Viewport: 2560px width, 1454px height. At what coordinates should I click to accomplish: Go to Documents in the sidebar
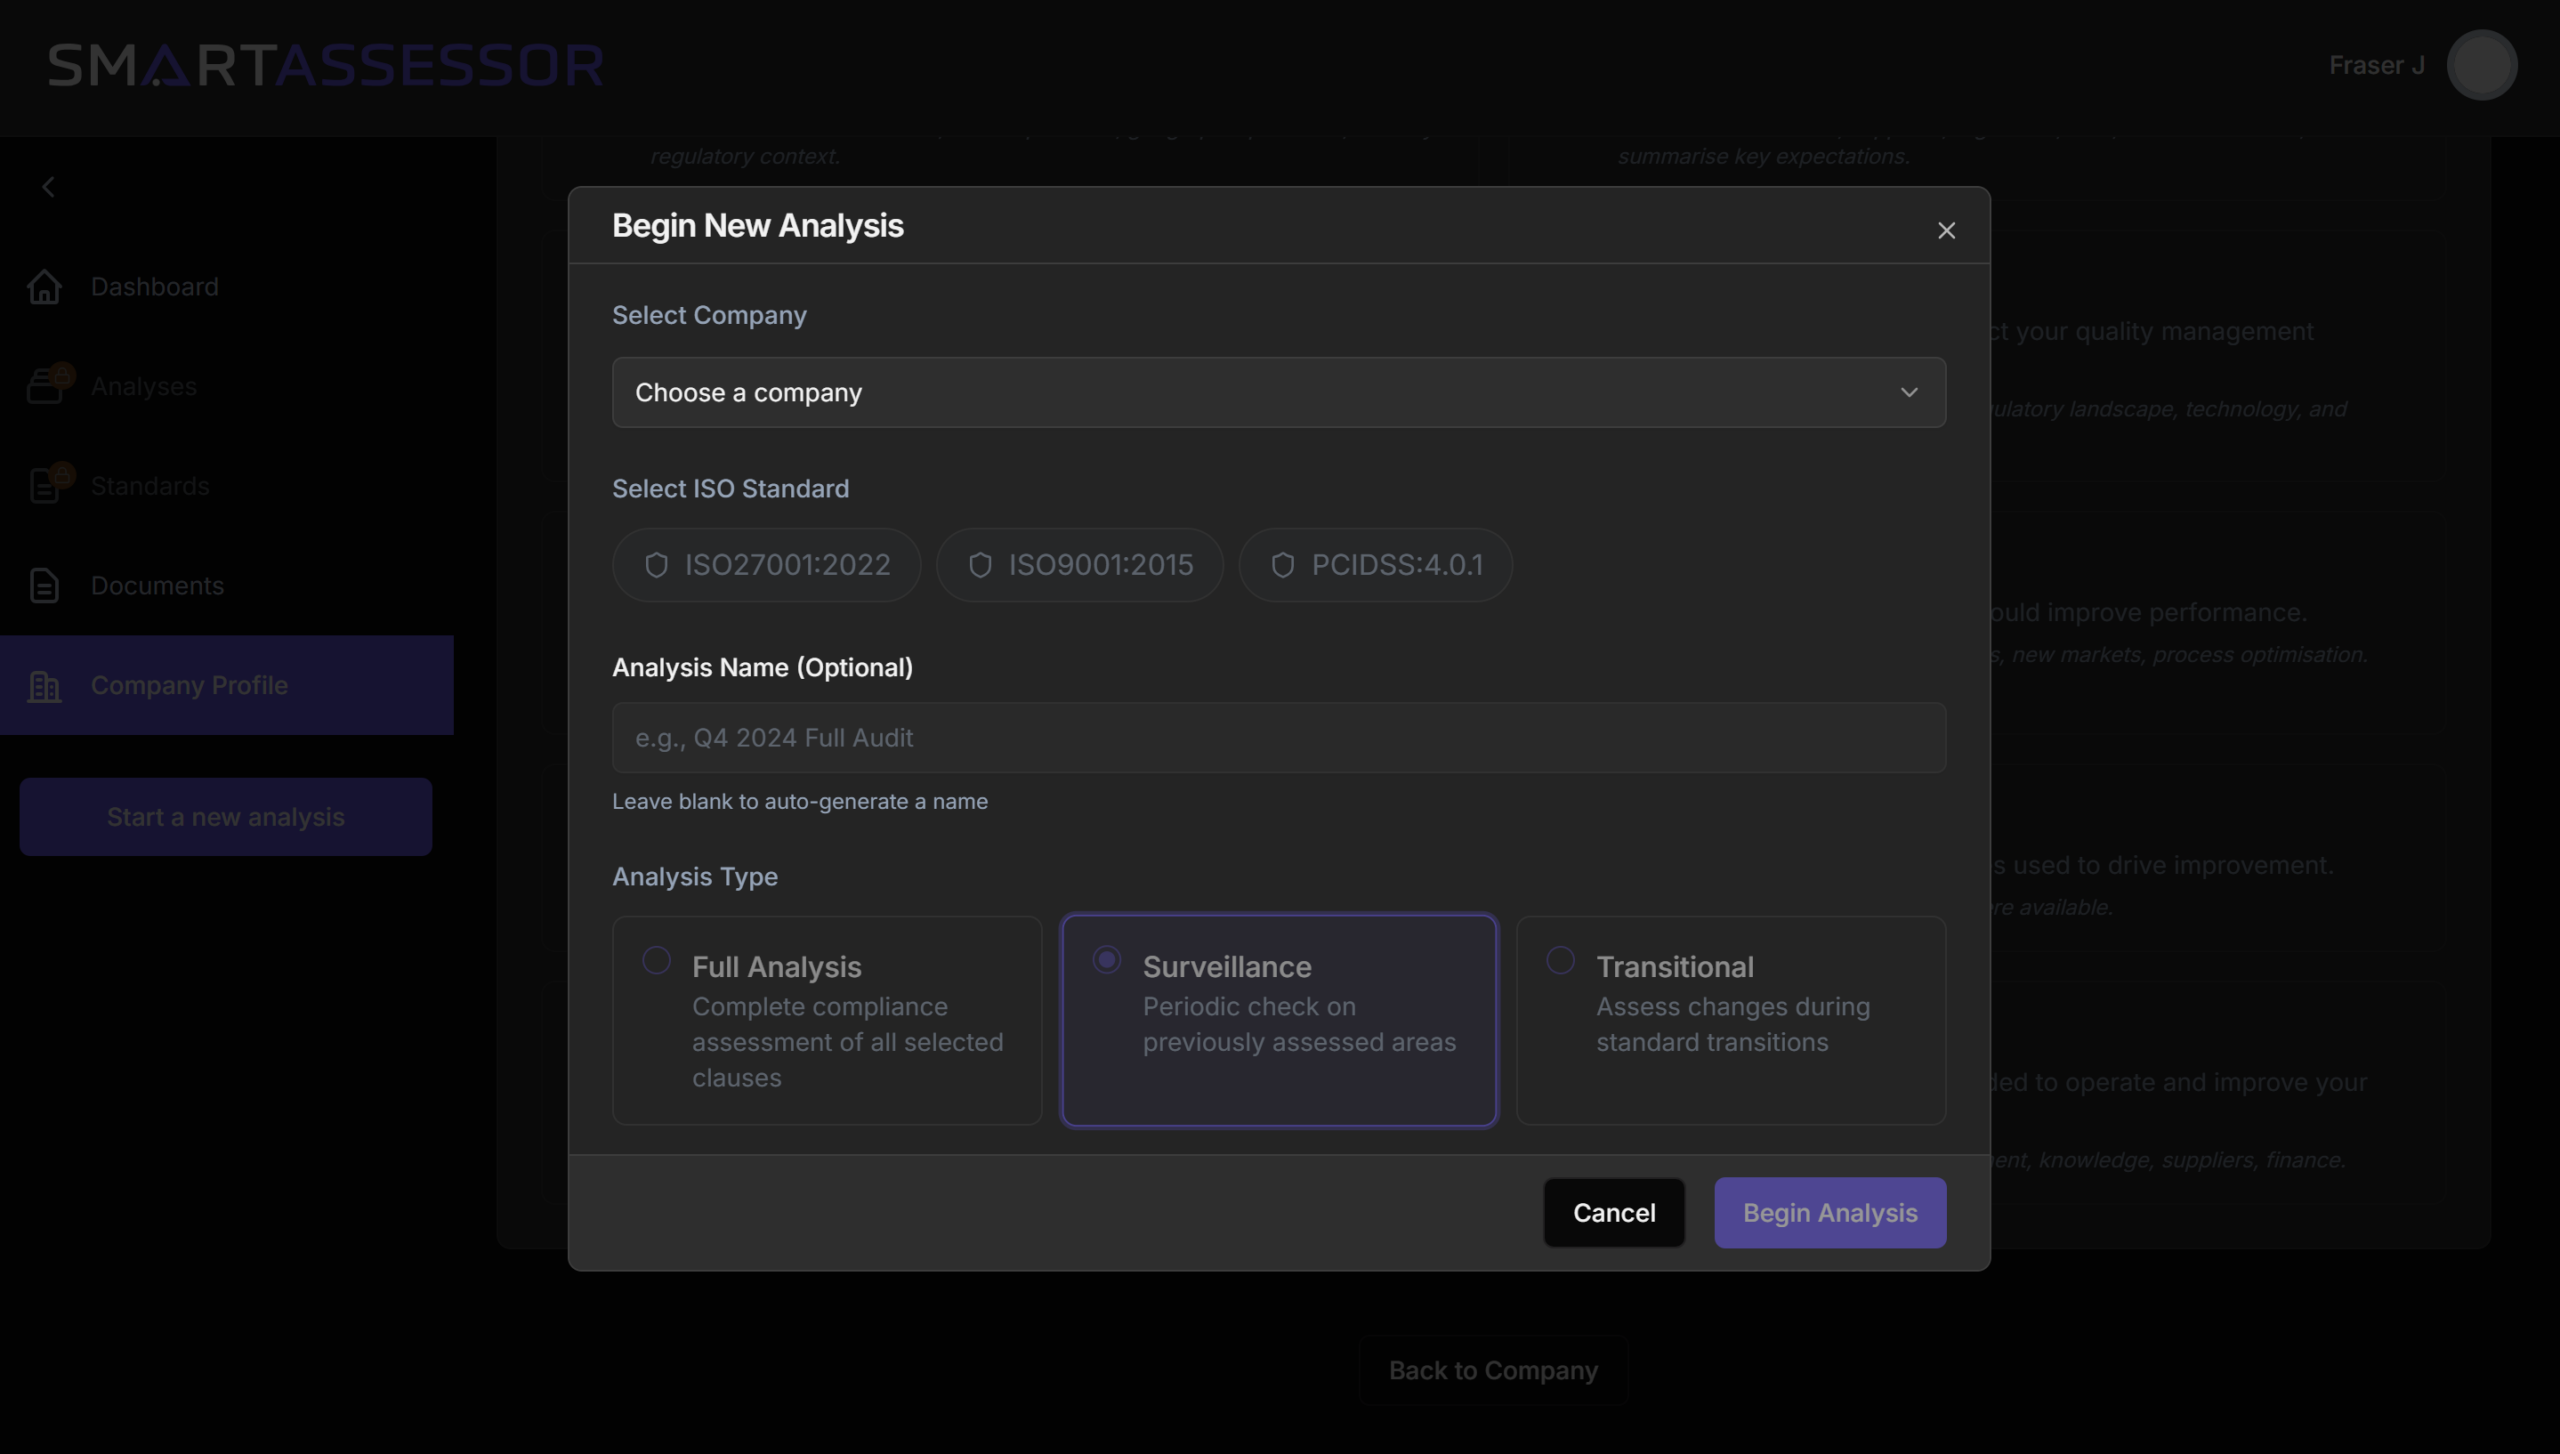click(157, 586)
